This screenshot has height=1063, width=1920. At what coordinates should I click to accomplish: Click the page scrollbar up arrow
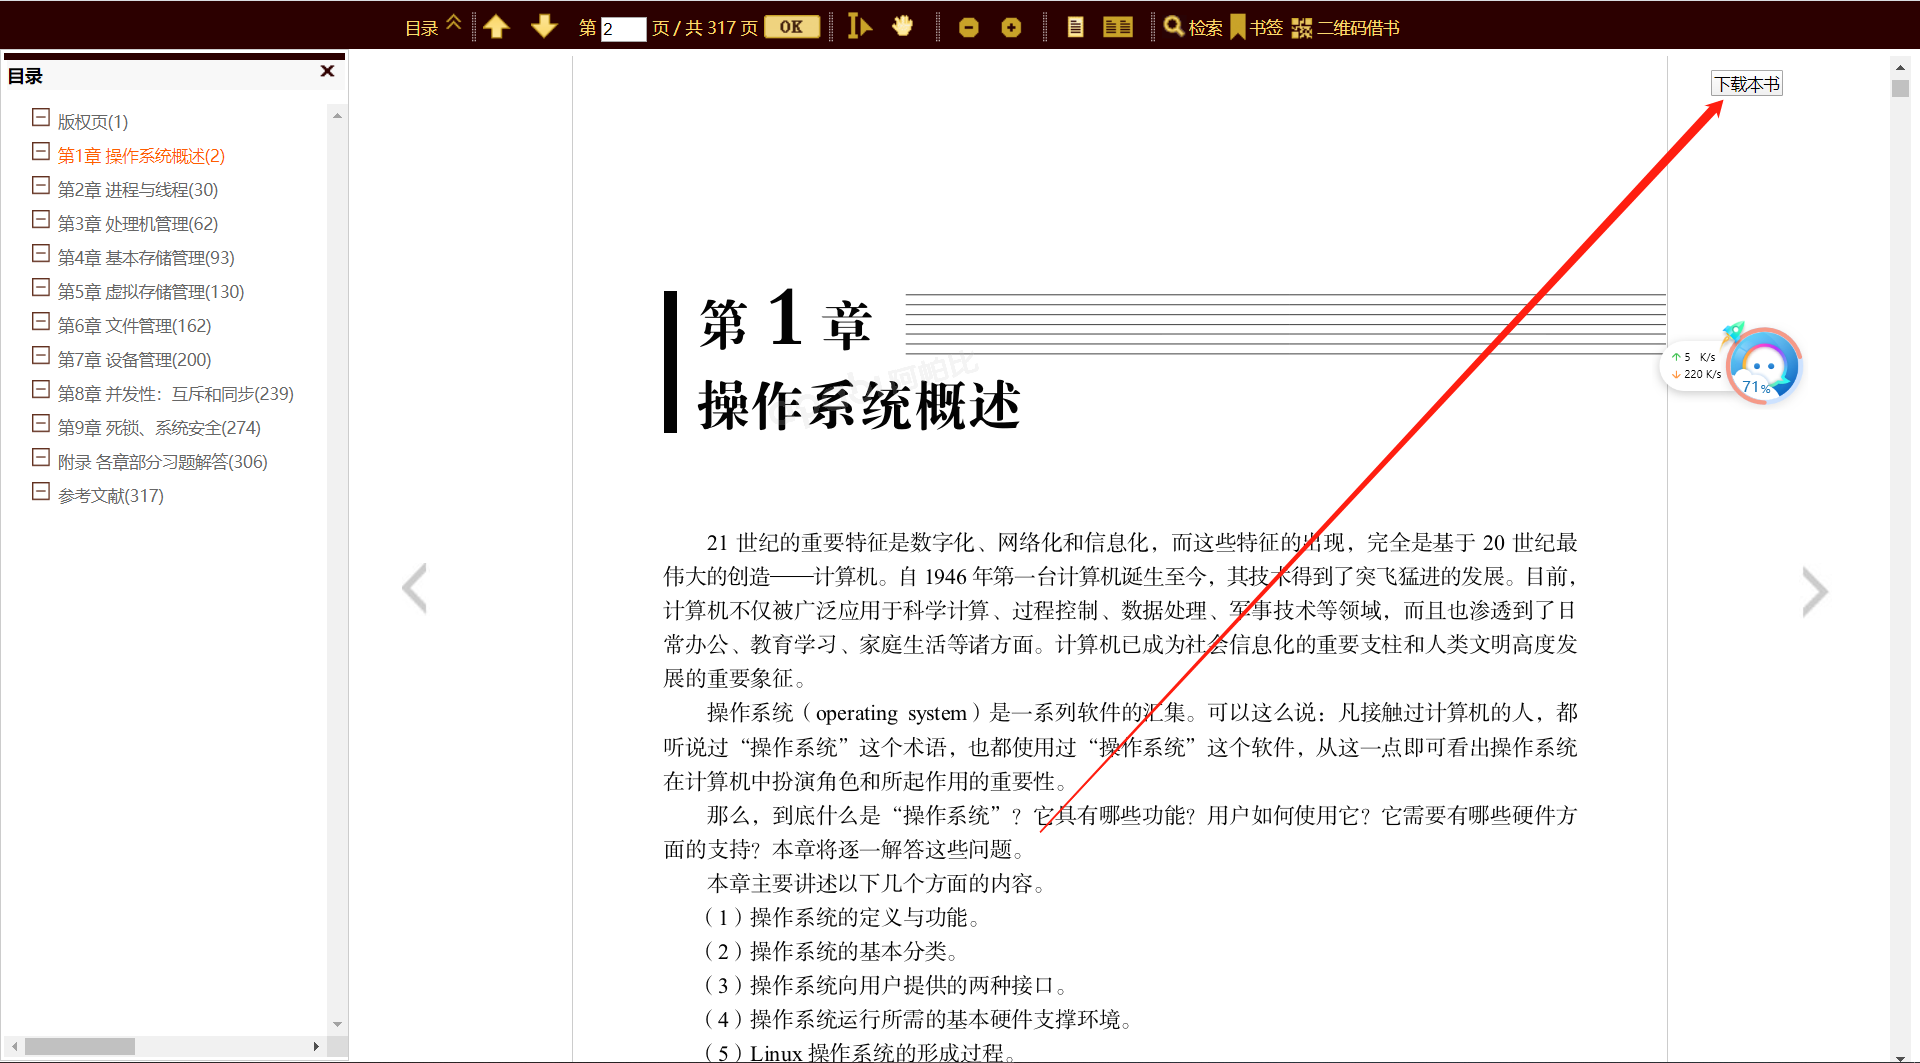(x=1900, y=68)
